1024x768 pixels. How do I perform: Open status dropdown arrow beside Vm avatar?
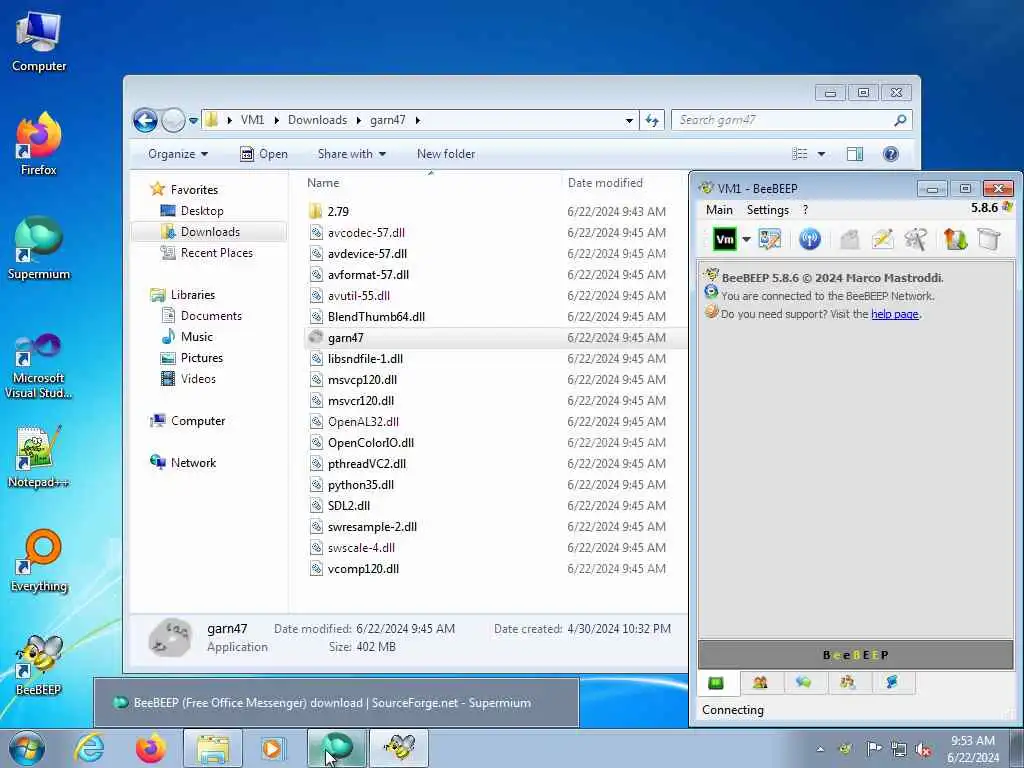(746, 240)
